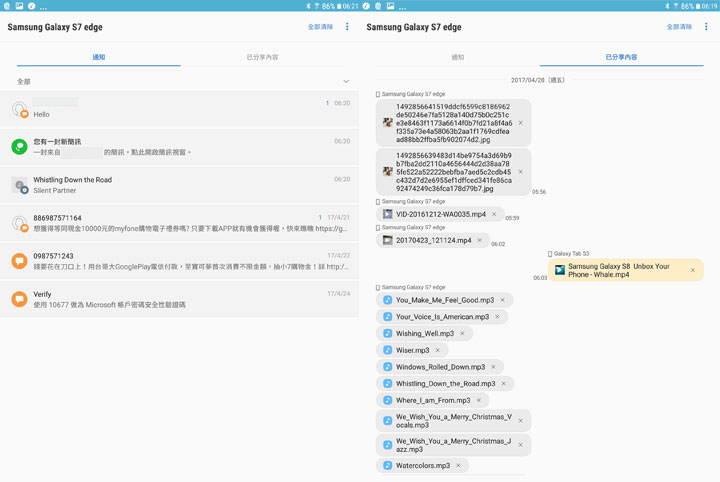Tap 全部清除 in the right panel
This screenshot has height=482, width=720.
coord(679,27)
